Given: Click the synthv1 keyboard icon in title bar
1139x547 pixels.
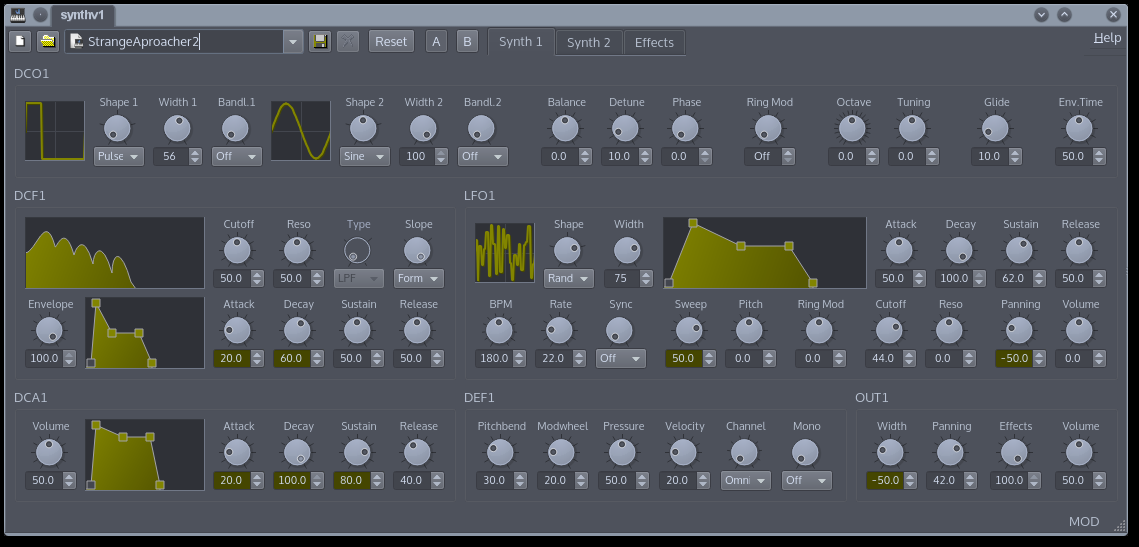Looking at the screenshot, I should coord(18,15).
